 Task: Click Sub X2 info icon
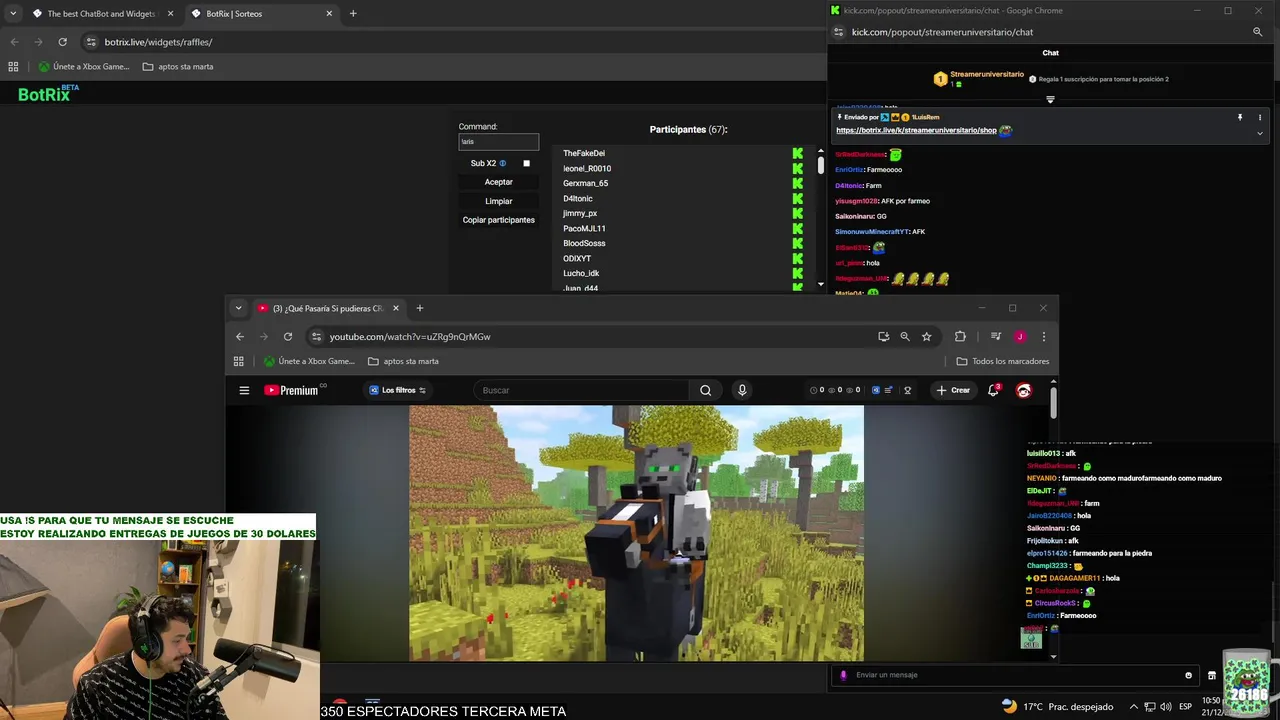[x=502, y=163]
